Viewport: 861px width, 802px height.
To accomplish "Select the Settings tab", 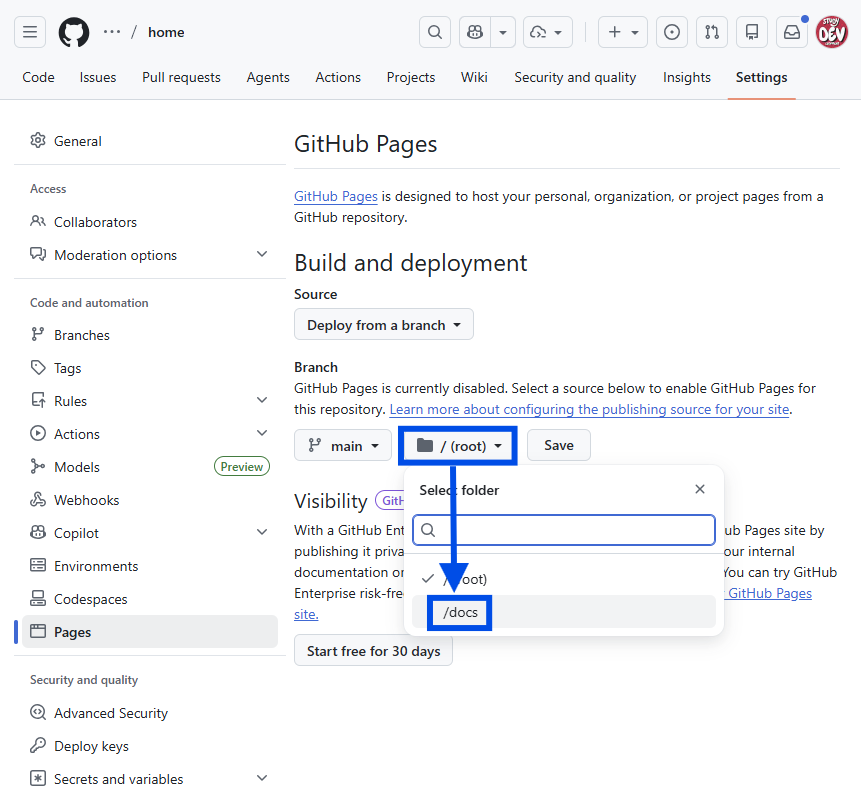I will point(761,77).
